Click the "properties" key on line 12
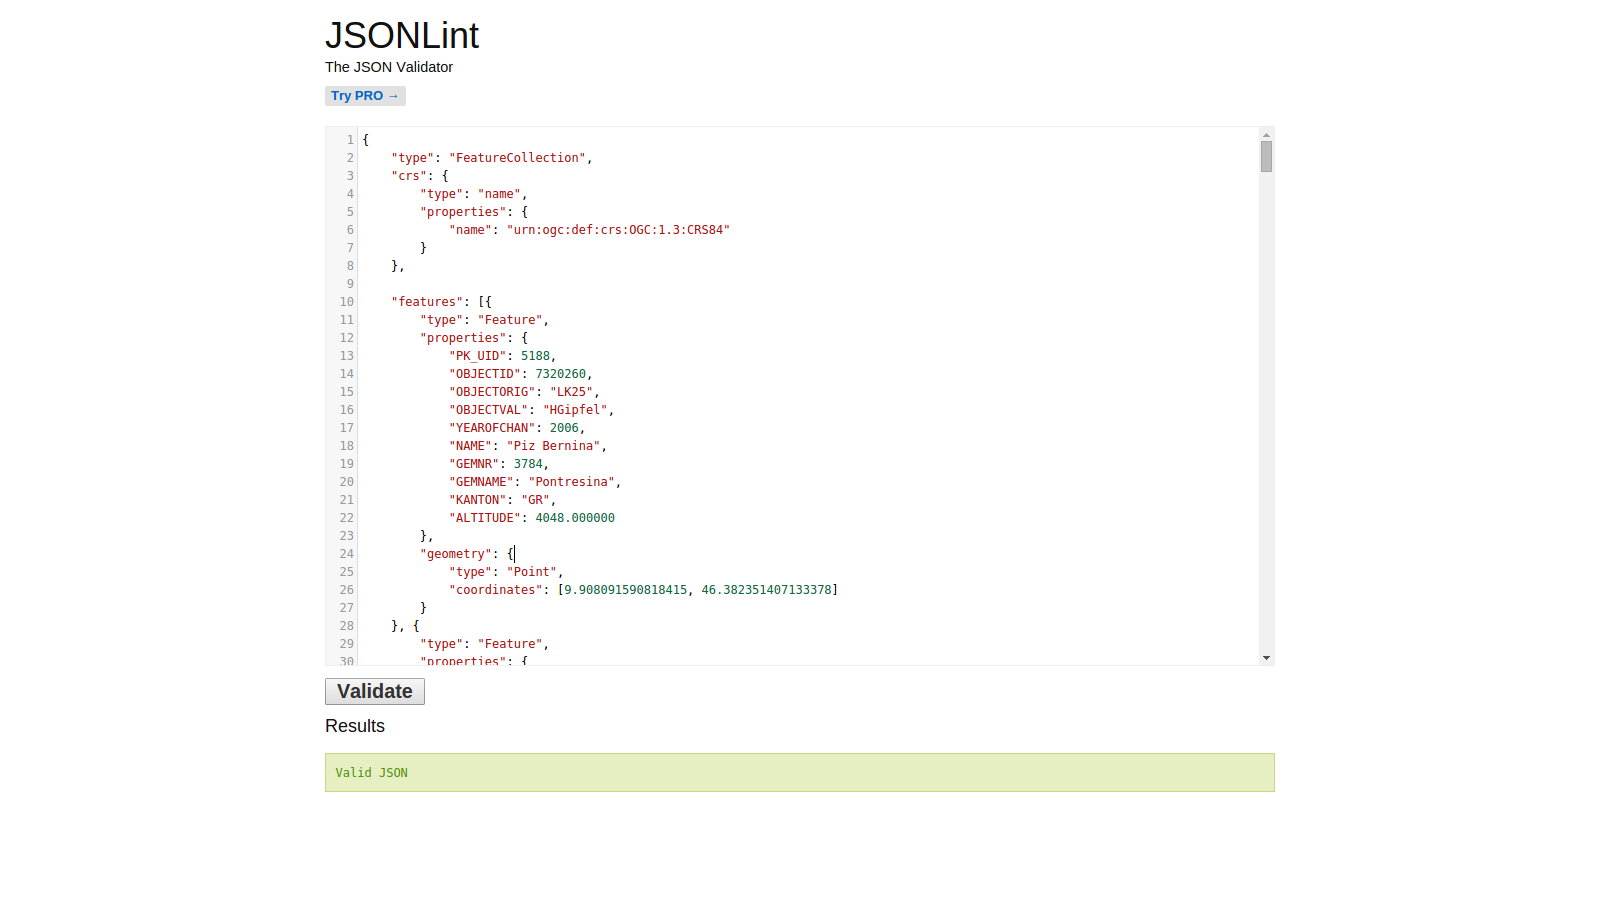Screen dimensions: 1600x900 click(463, 338)
